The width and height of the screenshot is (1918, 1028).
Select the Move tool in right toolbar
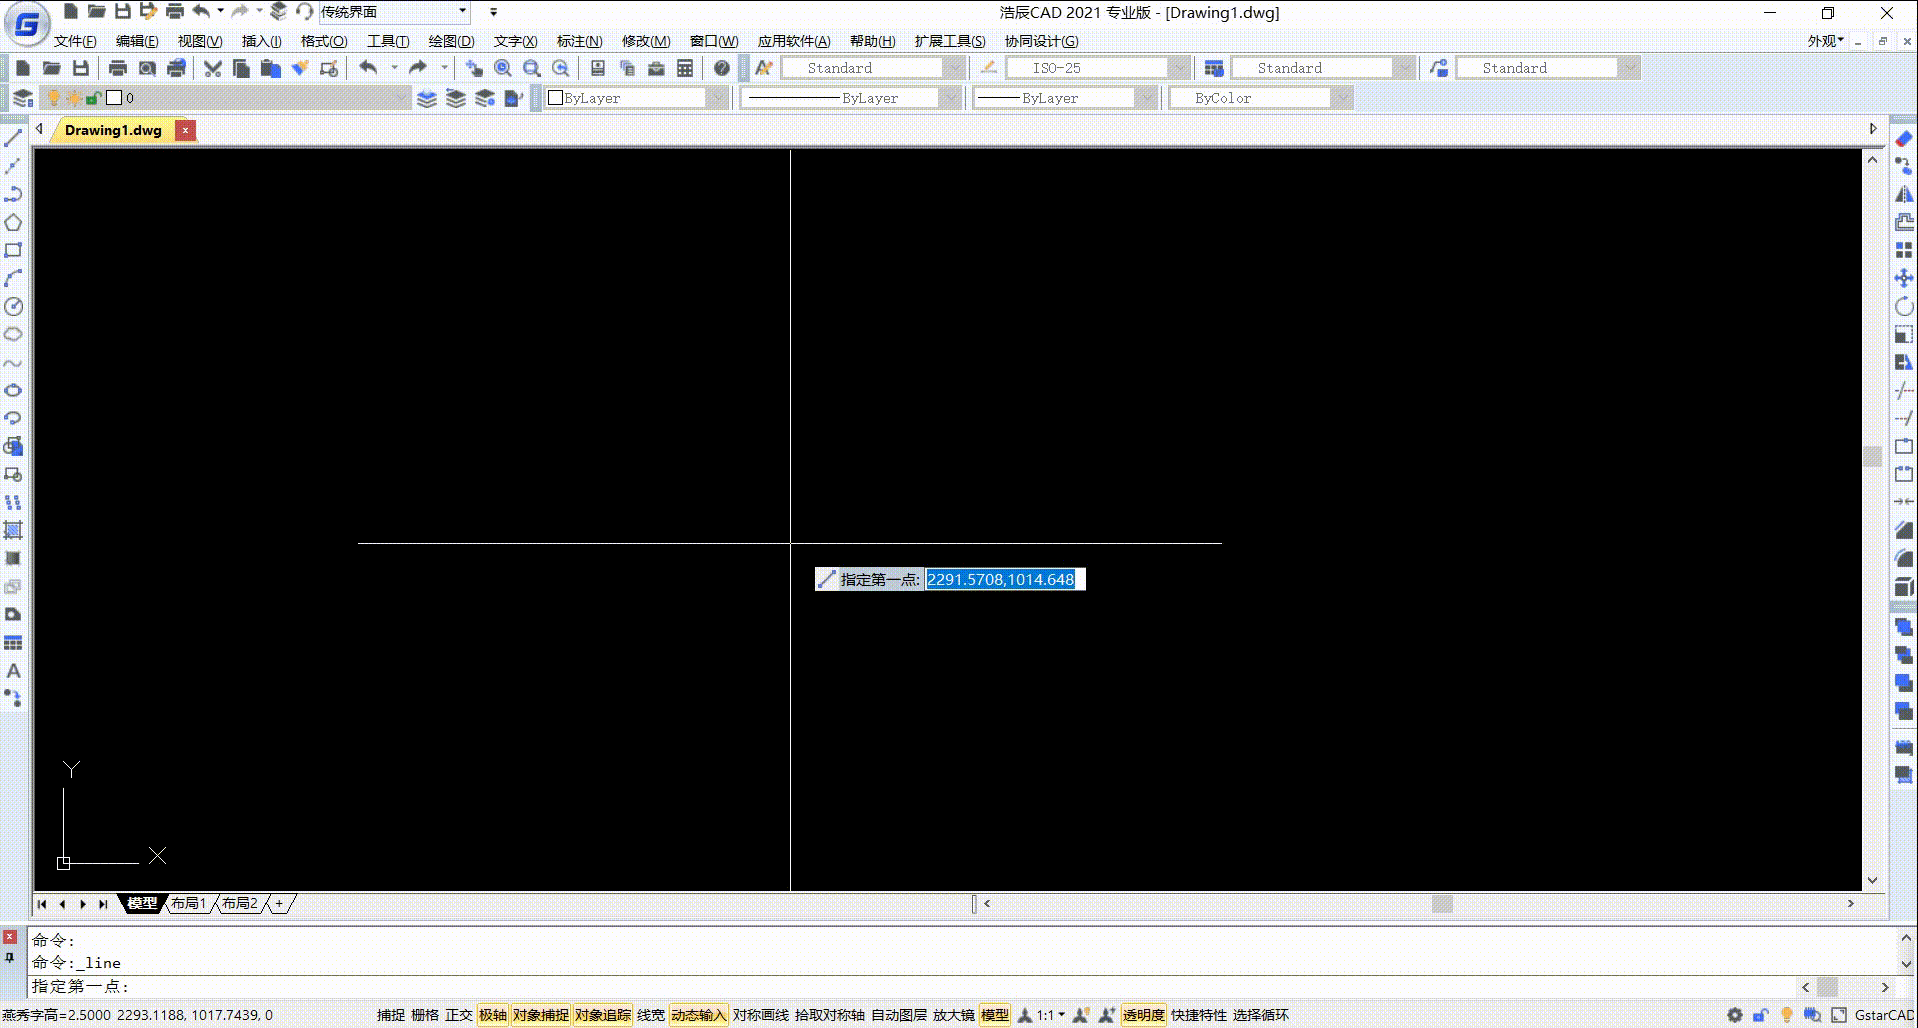click(x=1904, y=278)
